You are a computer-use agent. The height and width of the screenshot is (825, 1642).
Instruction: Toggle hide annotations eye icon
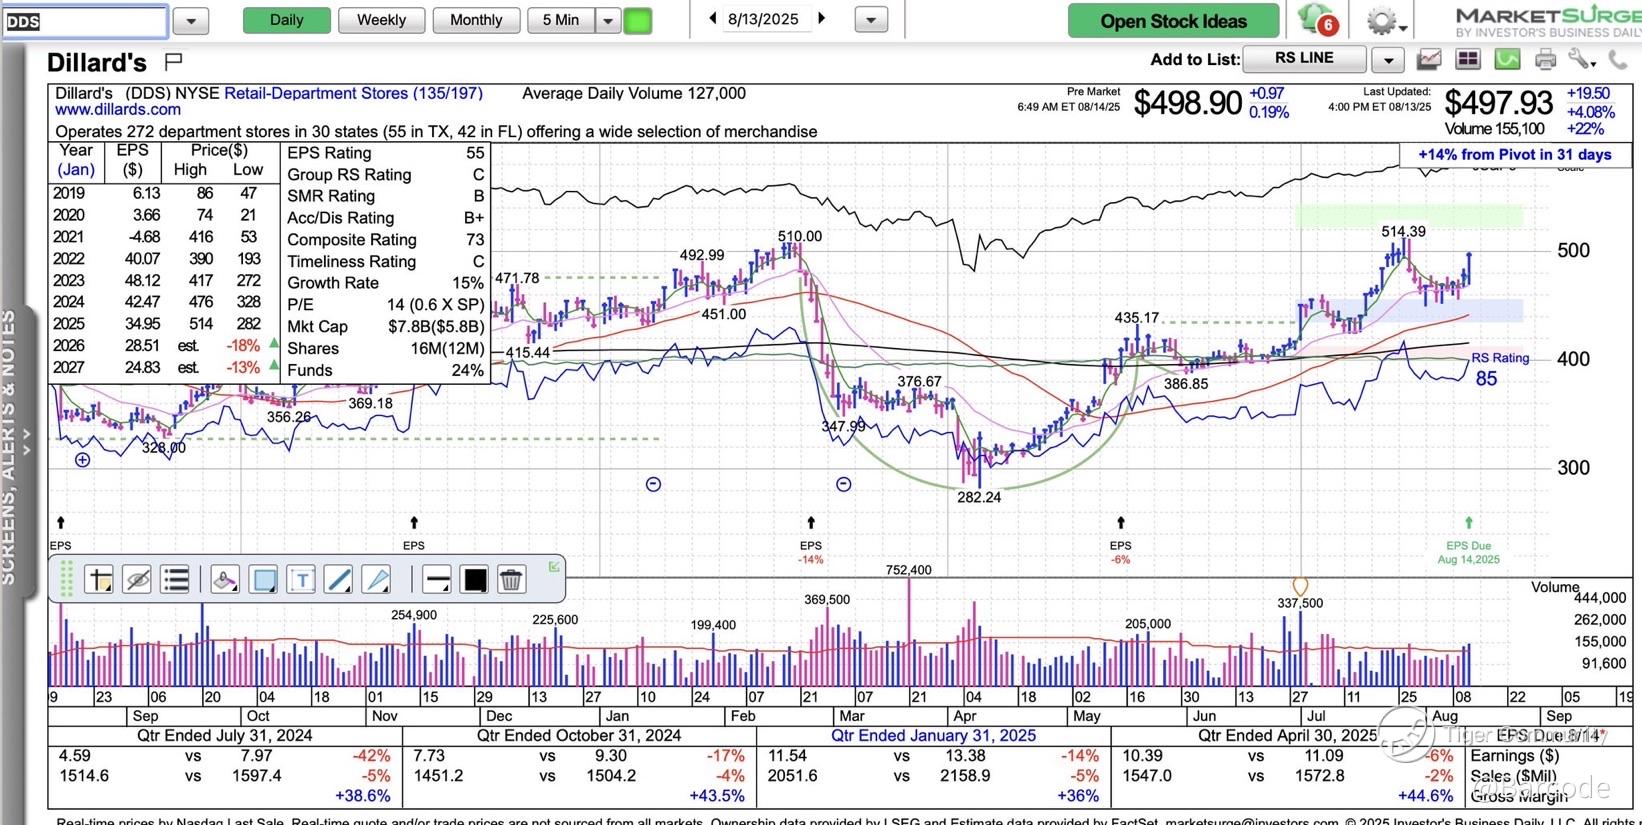pos(137,579)
